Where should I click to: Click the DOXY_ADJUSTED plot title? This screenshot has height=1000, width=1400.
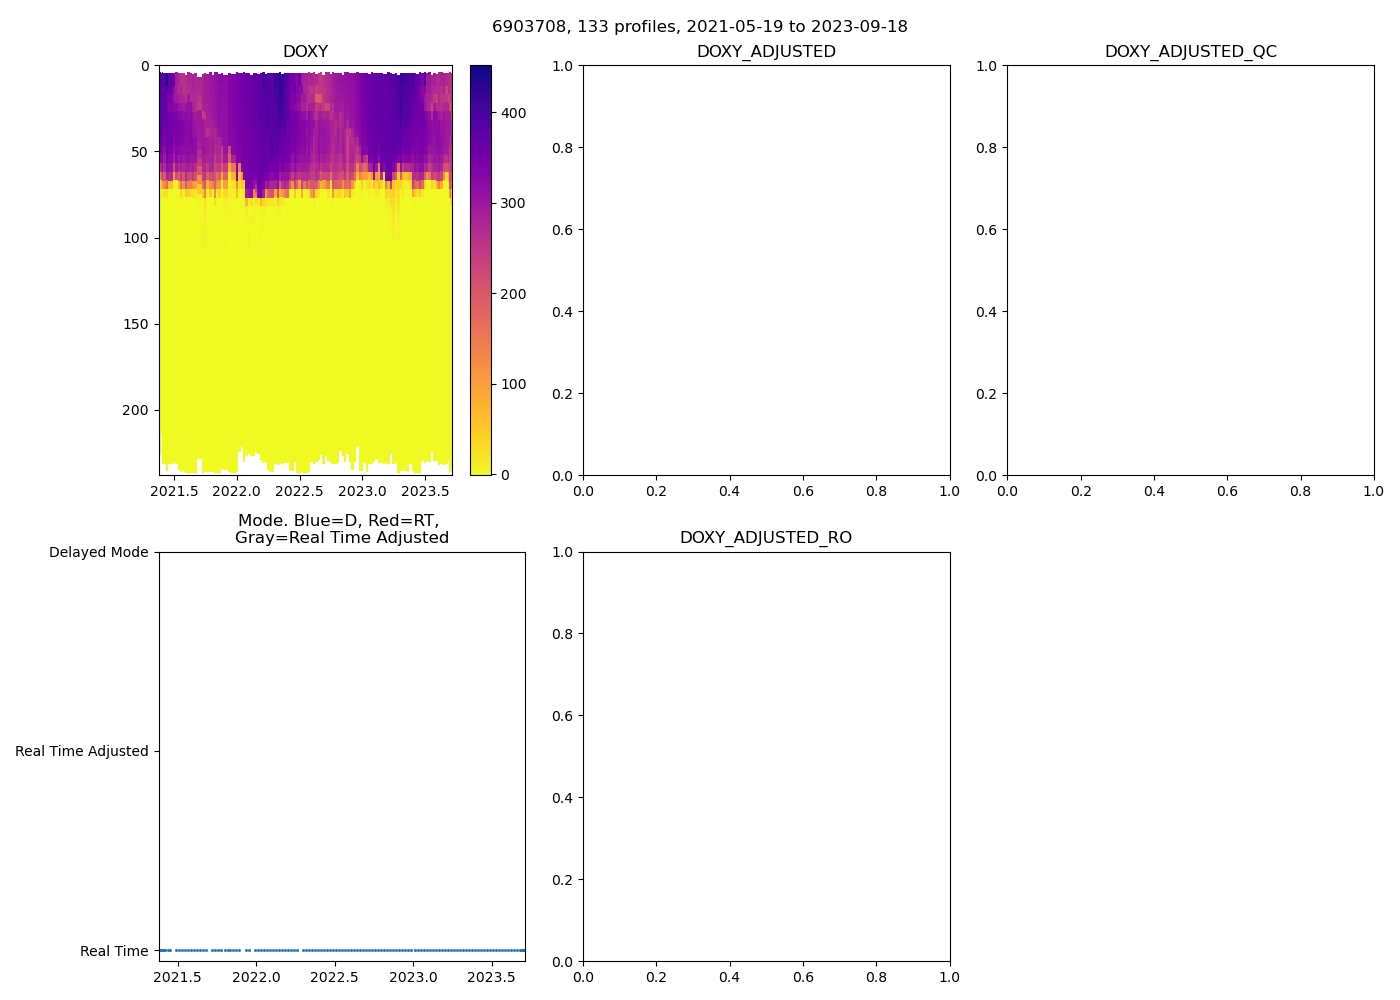click(x=766, y=52)
